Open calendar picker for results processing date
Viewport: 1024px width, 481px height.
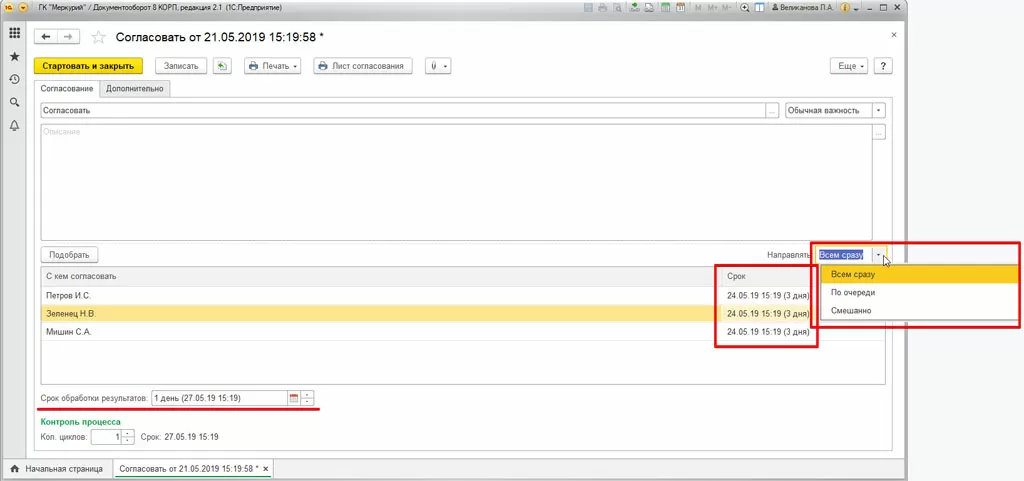(x=294, y=397)
